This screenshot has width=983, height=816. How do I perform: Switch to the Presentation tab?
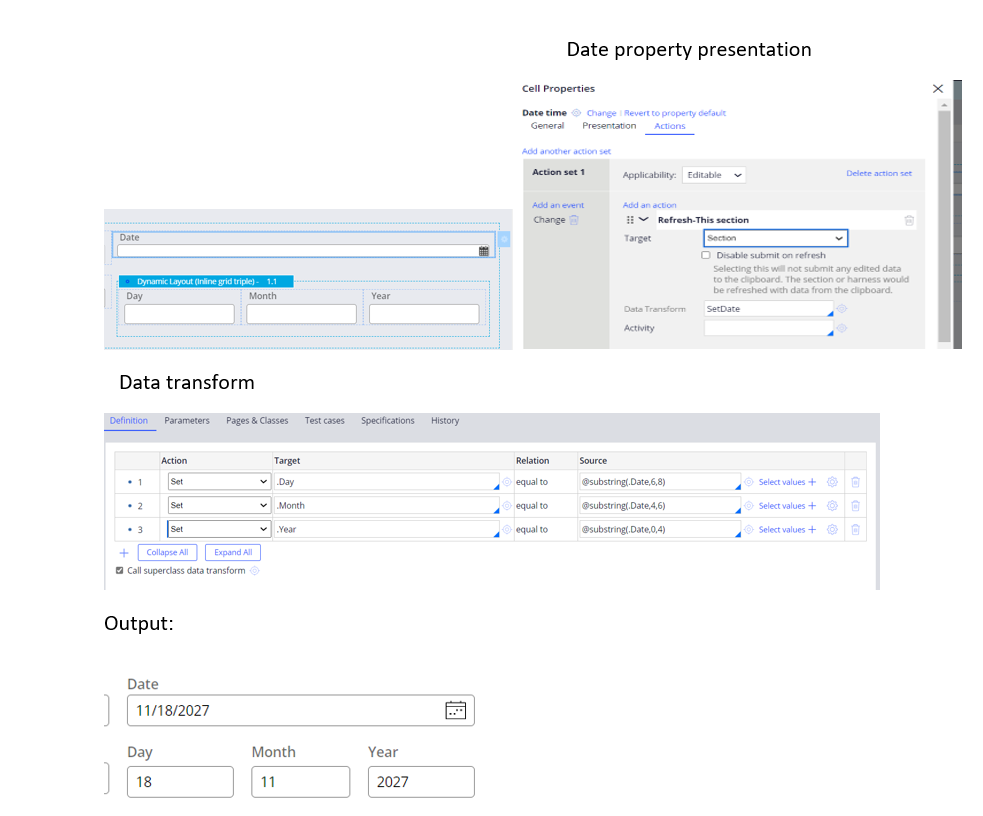point(609,126)
